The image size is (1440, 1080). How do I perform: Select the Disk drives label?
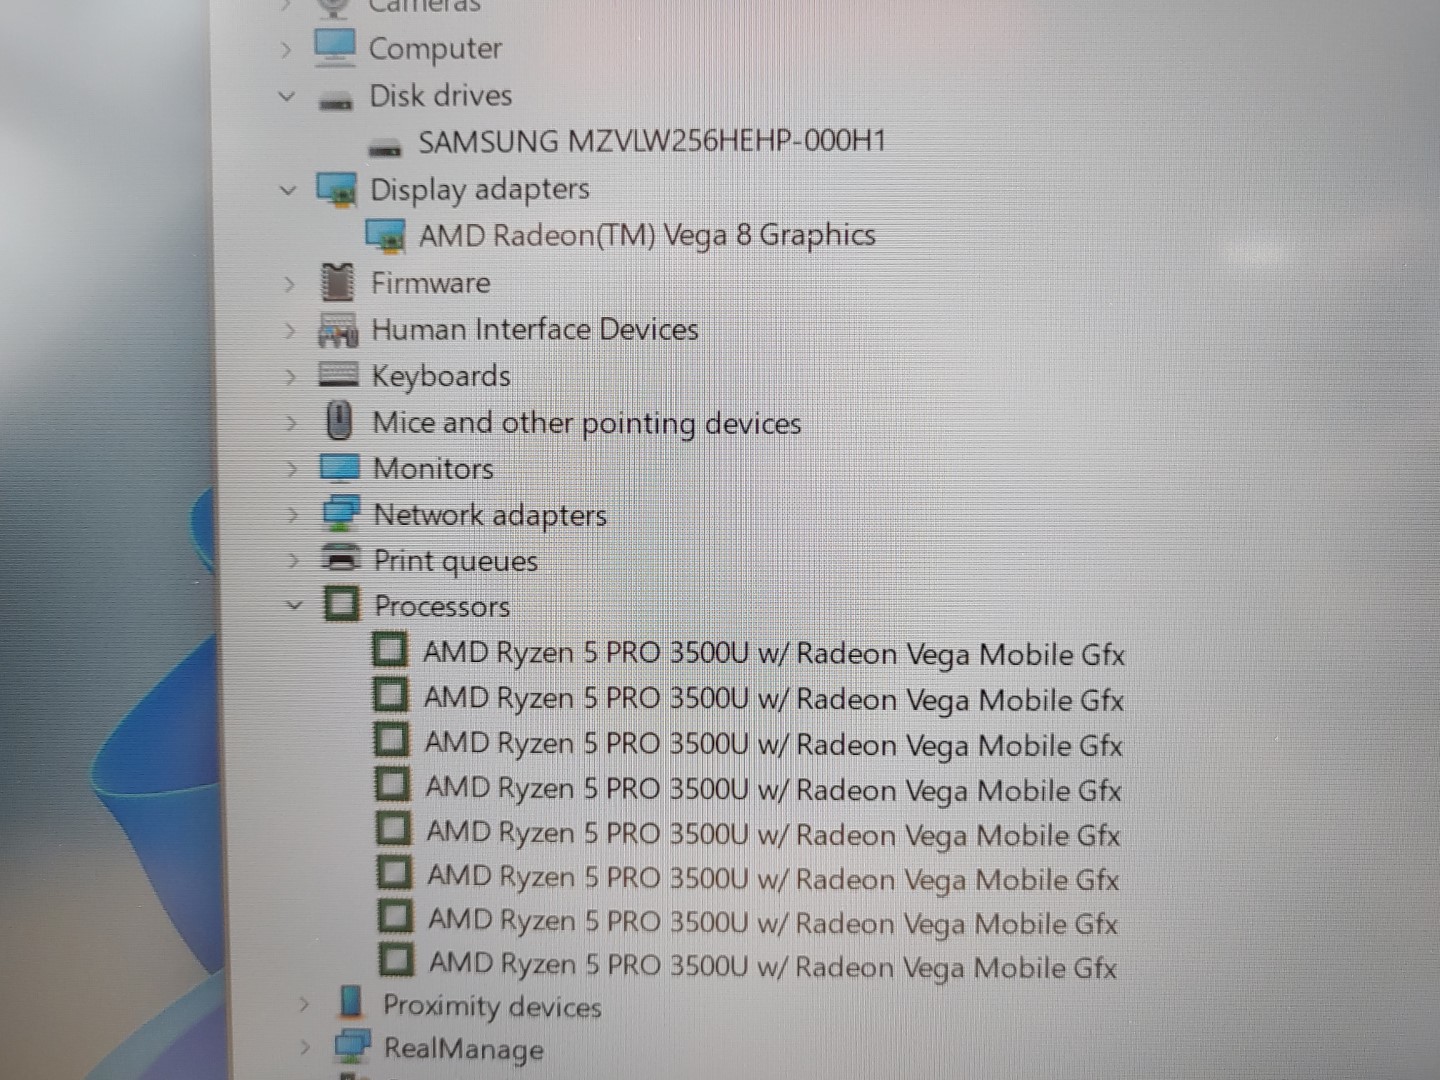pos(441,95)
